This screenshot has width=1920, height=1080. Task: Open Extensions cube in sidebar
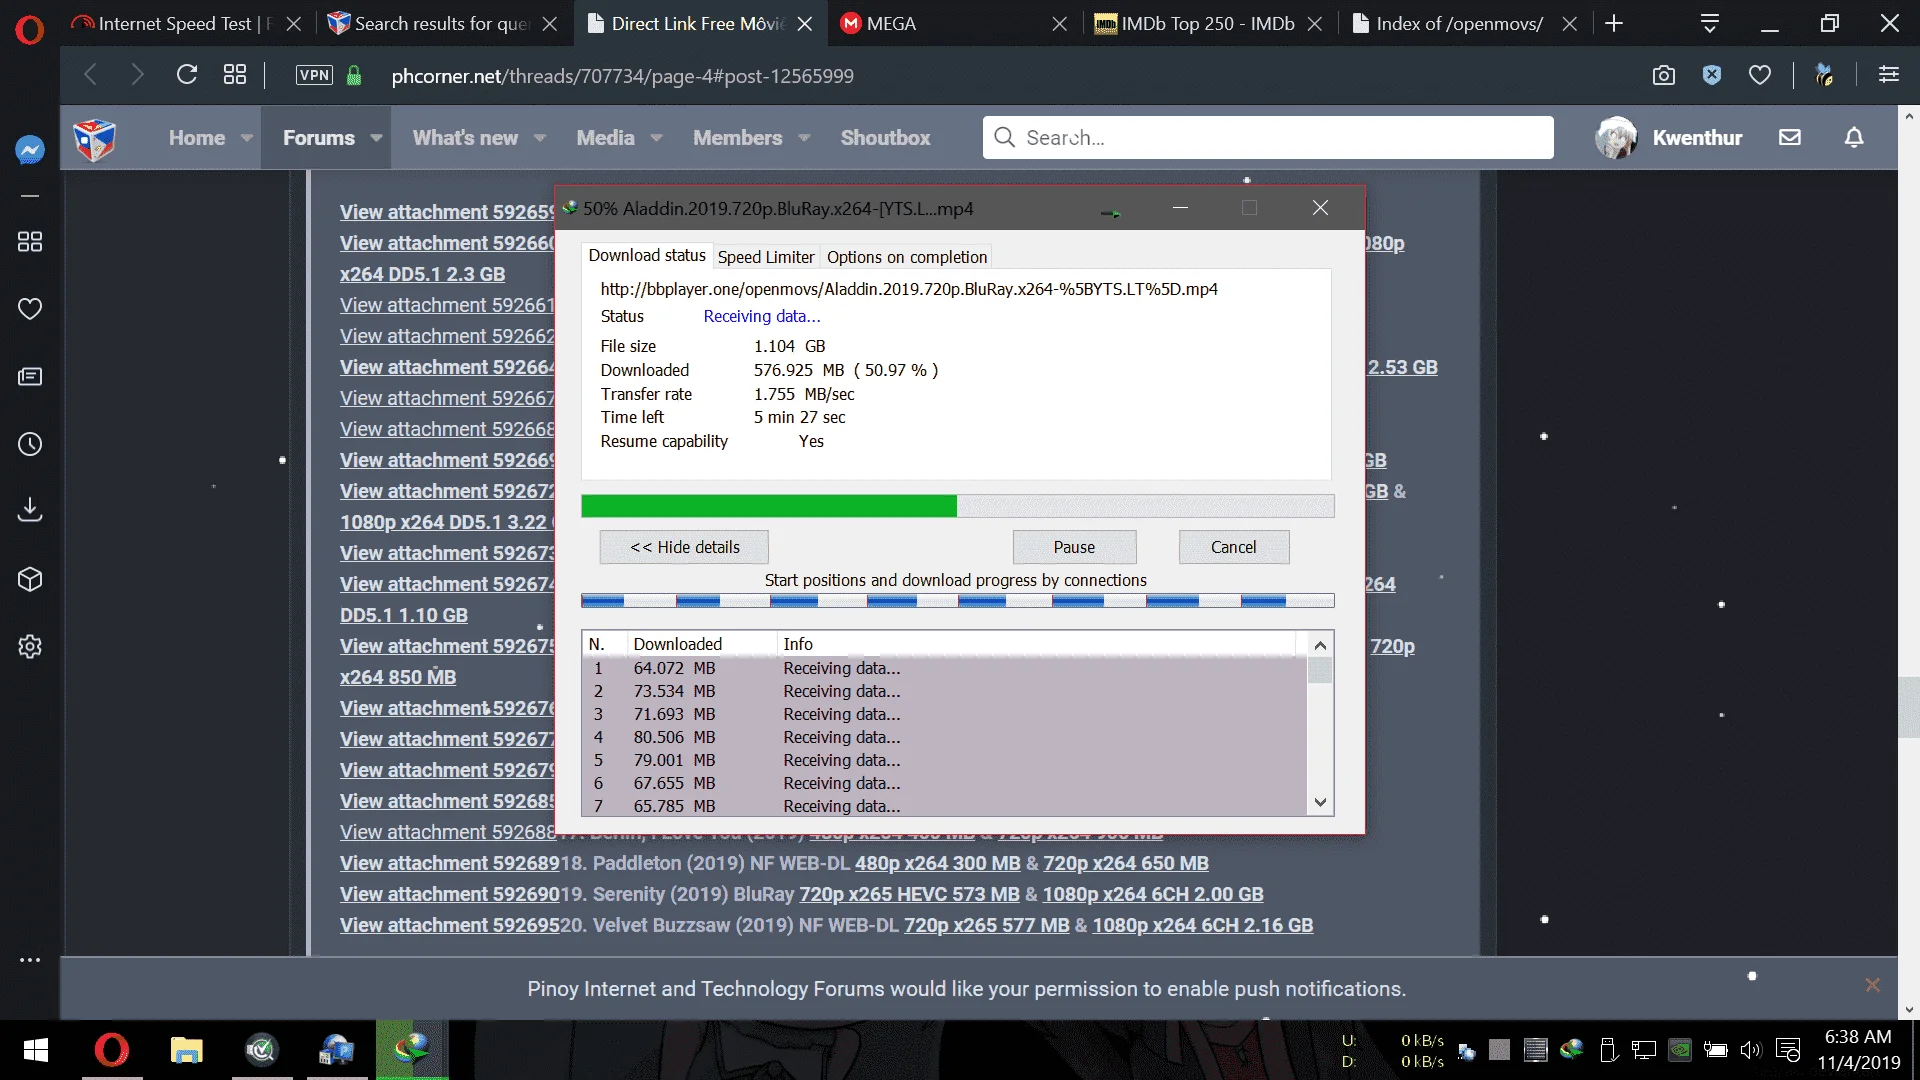pyautogui.click(x=30, y=579)
